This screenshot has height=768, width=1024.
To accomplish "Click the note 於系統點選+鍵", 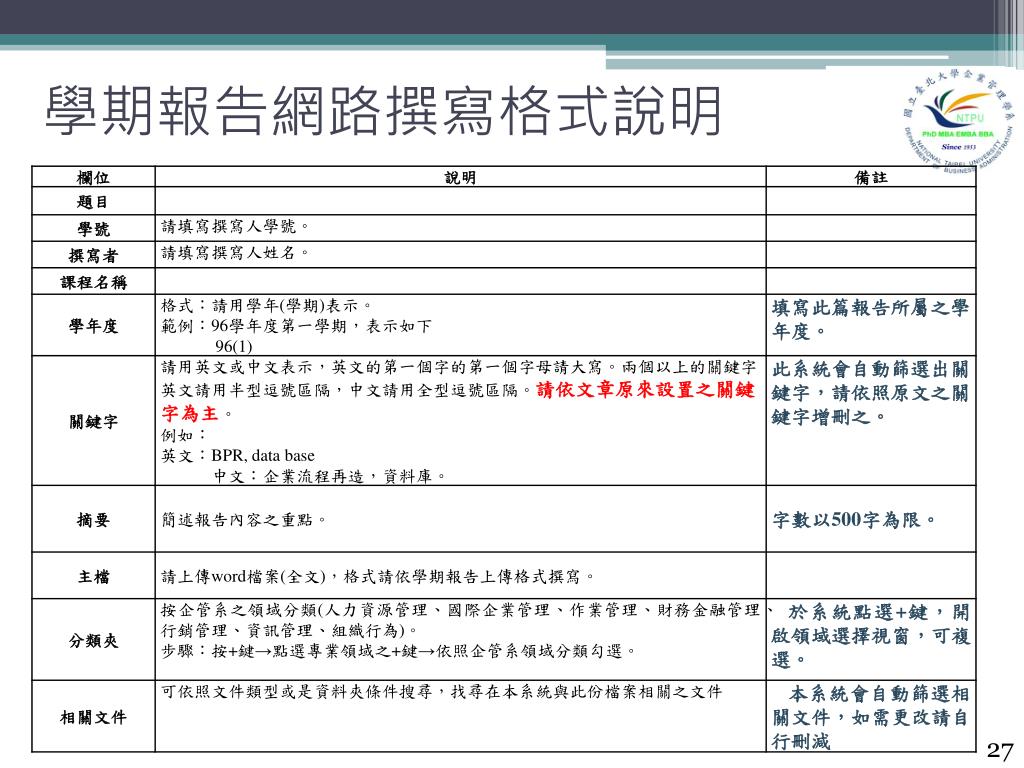I will (870, 636).
